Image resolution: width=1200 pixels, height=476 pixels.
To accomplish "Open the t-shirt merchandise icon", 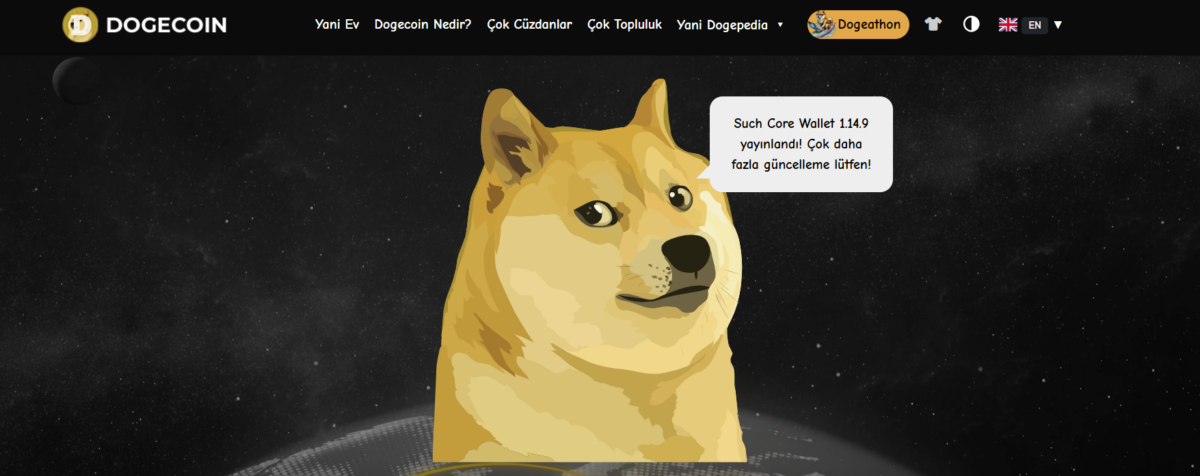I will pos(933,24).
